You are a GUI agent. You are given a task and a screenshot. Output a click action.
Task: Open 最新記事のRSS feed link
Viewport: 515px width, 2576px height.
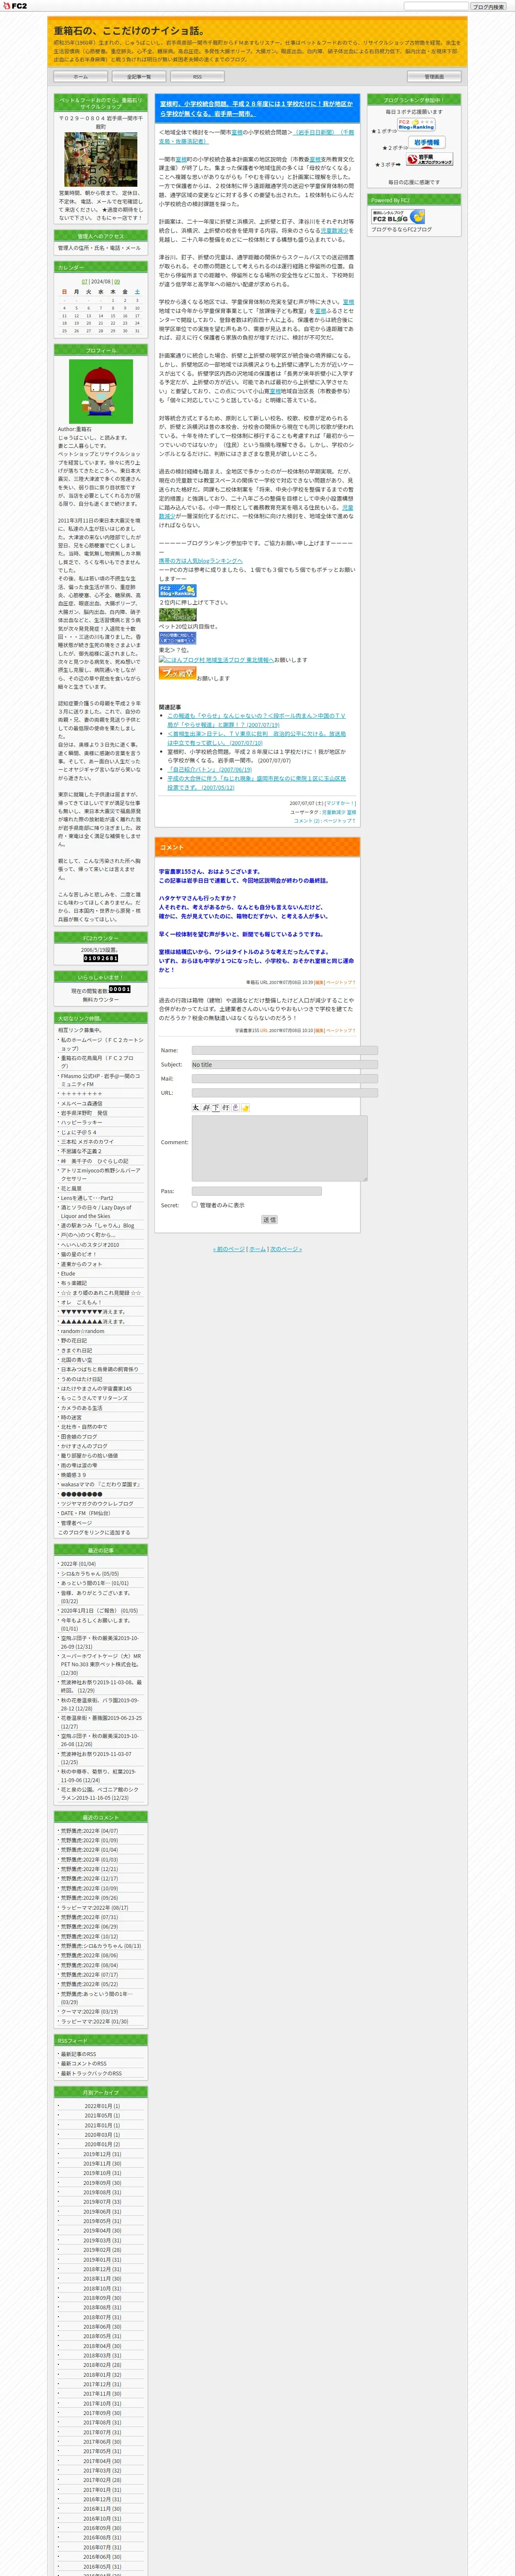click(78, 2054)
